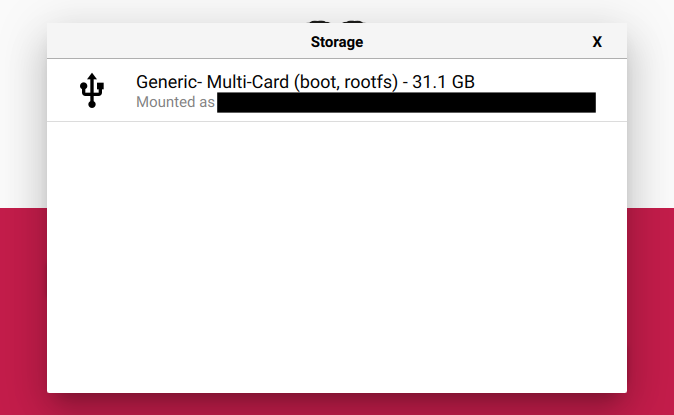Click the USB icon of the Multi-Card entry
This screenshot has height=415, width=674.
[x=92, y=90]
